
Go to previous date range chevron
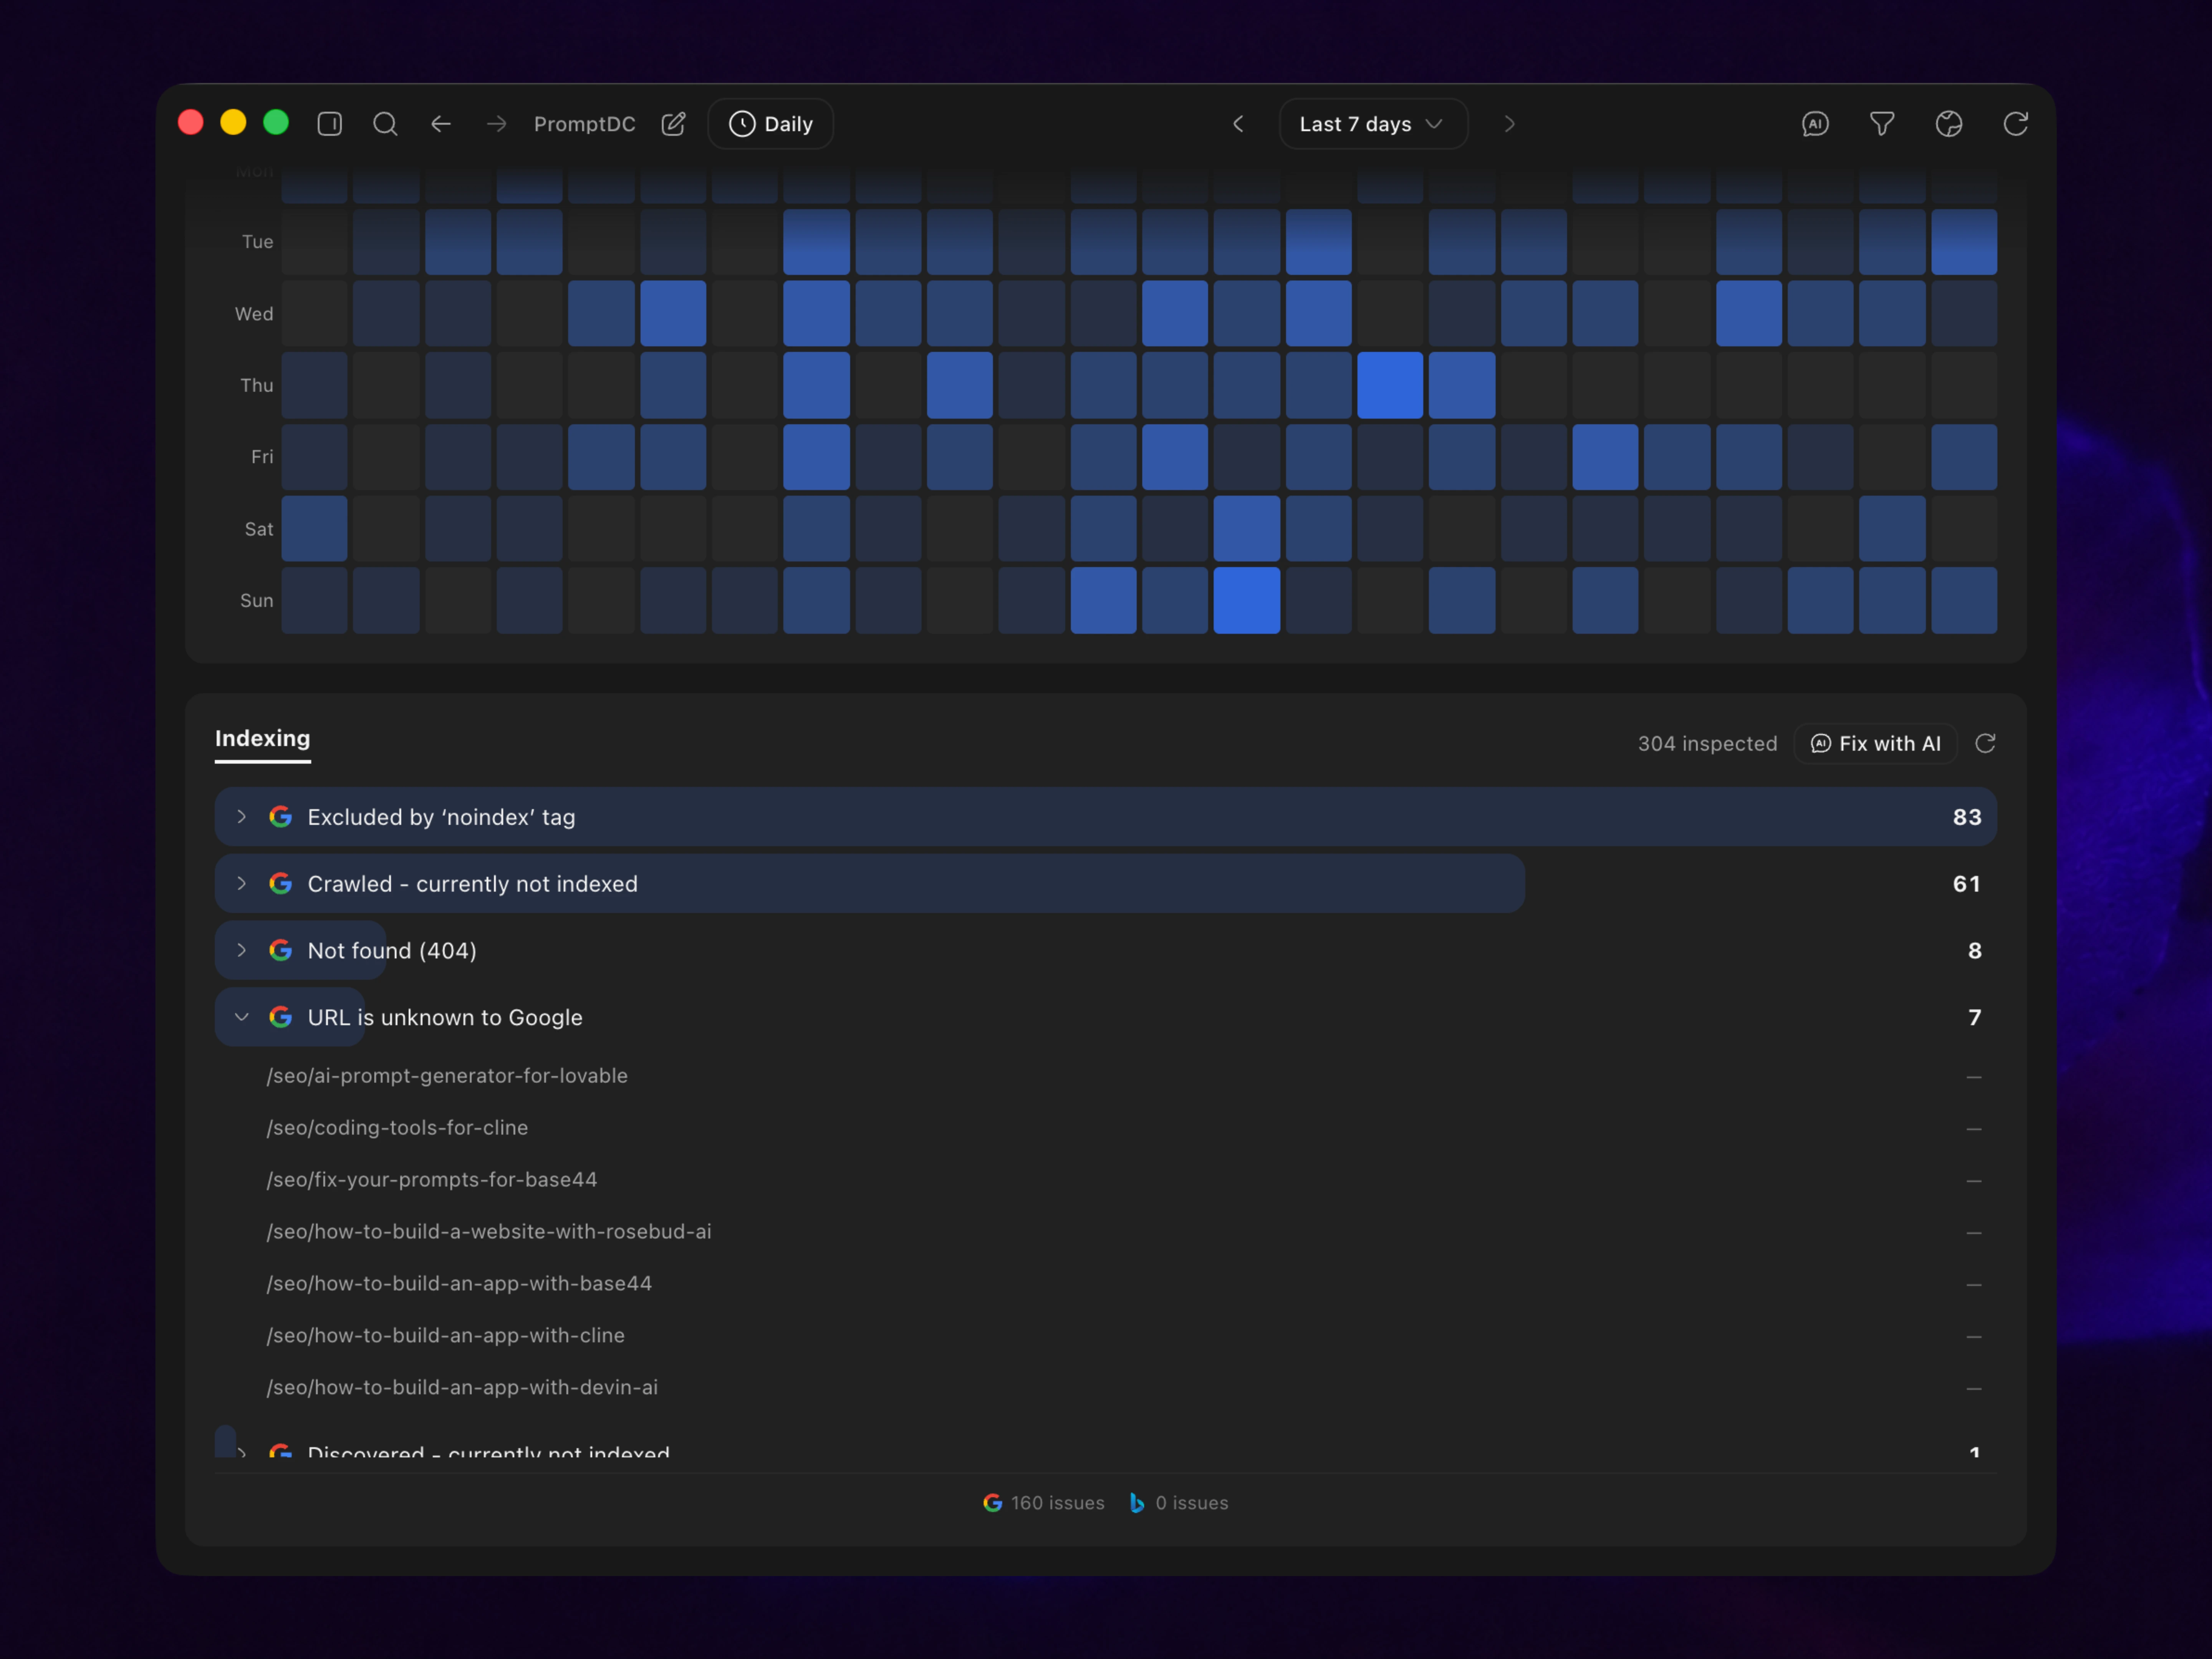(x=1238, y=124)
